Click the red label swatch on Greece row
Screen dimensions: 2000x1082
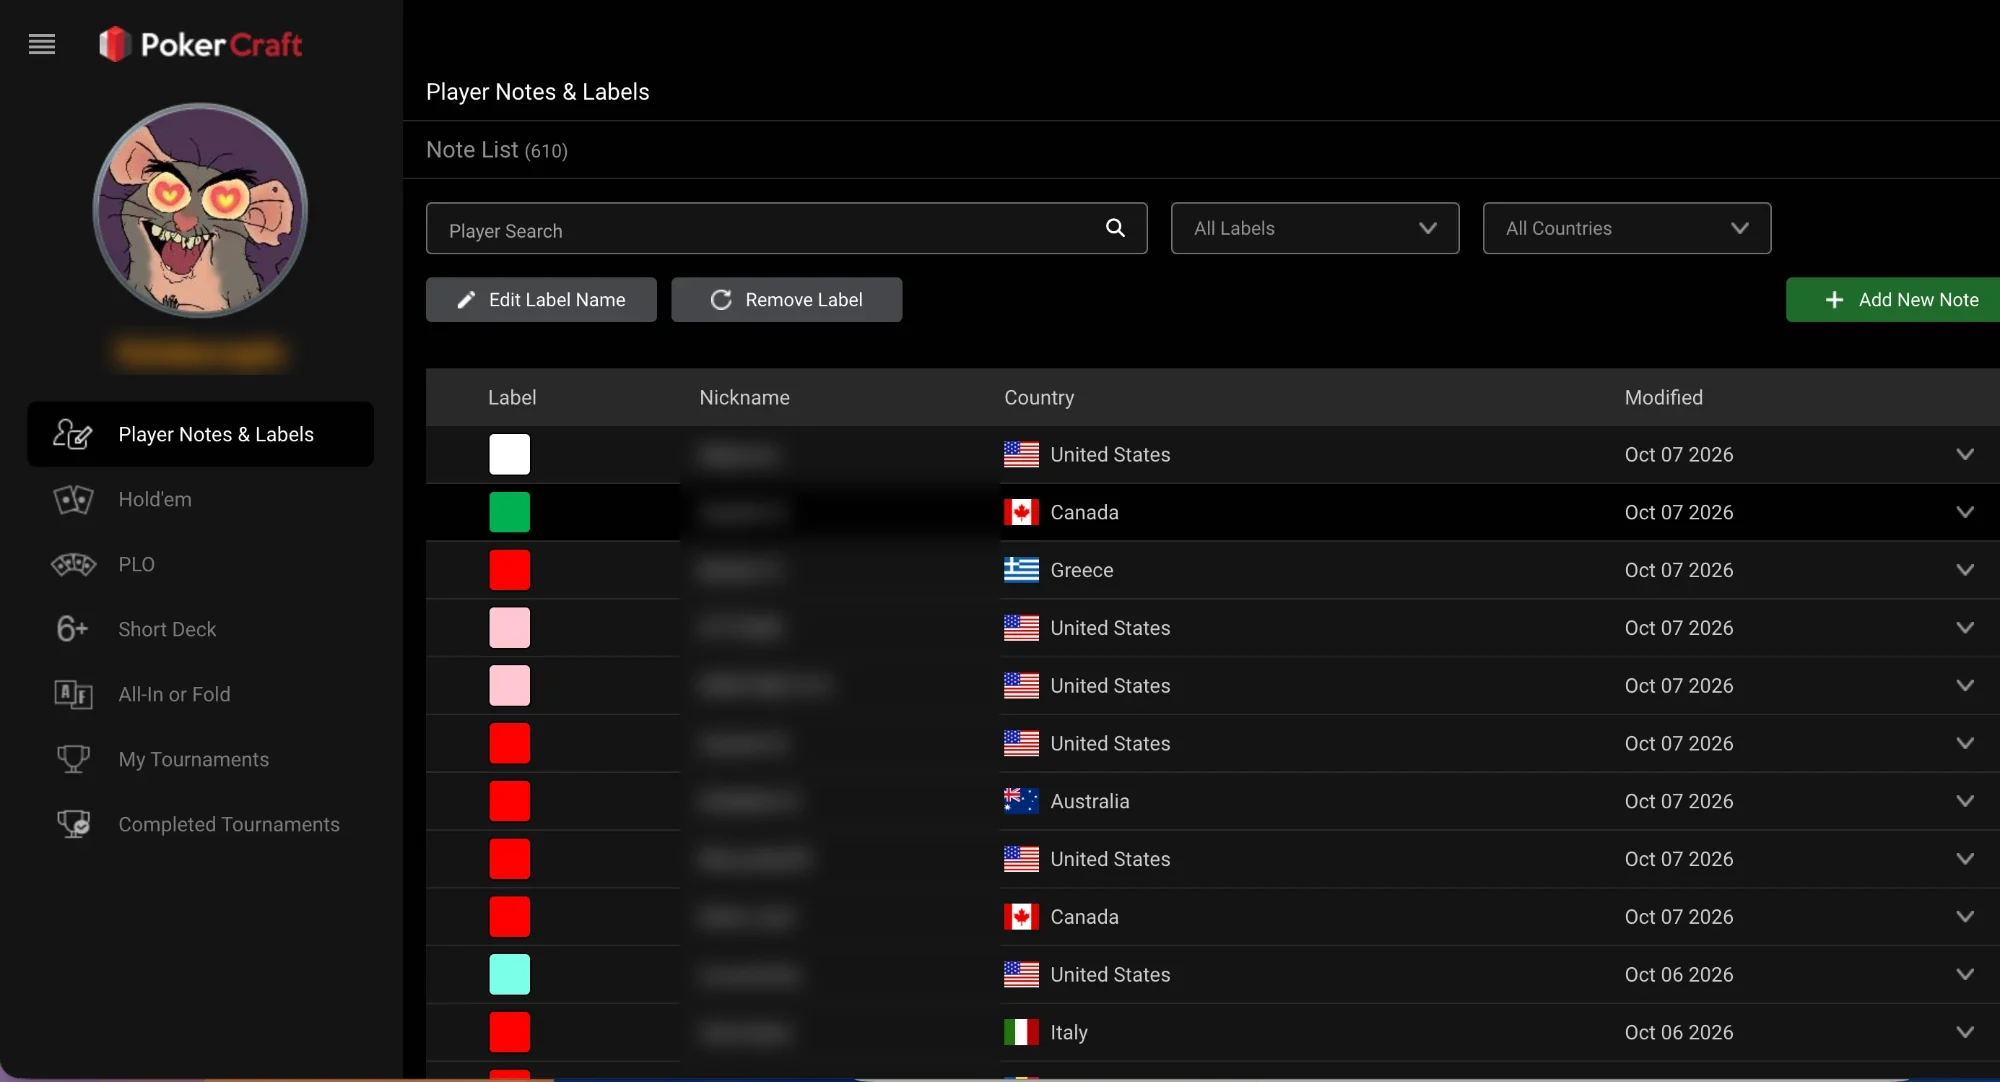[509, 570]
